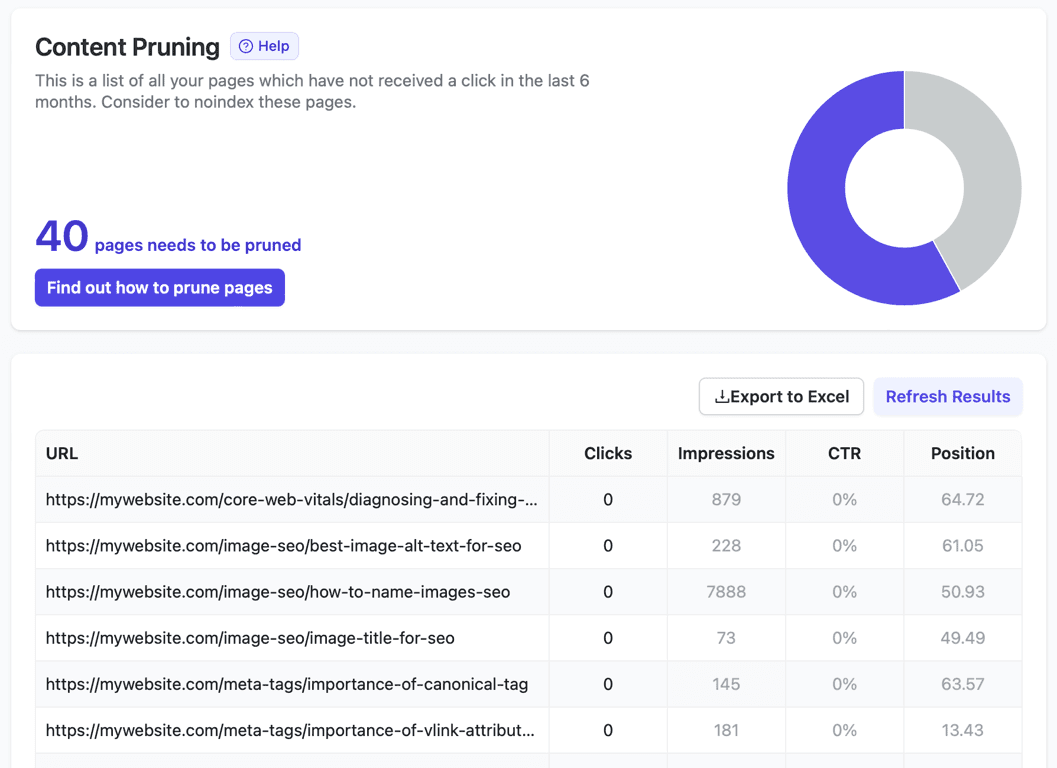The height and width of the screenshot is (768, 1057).
Task: Click the 64.72 position value
Action: [963, 500]
